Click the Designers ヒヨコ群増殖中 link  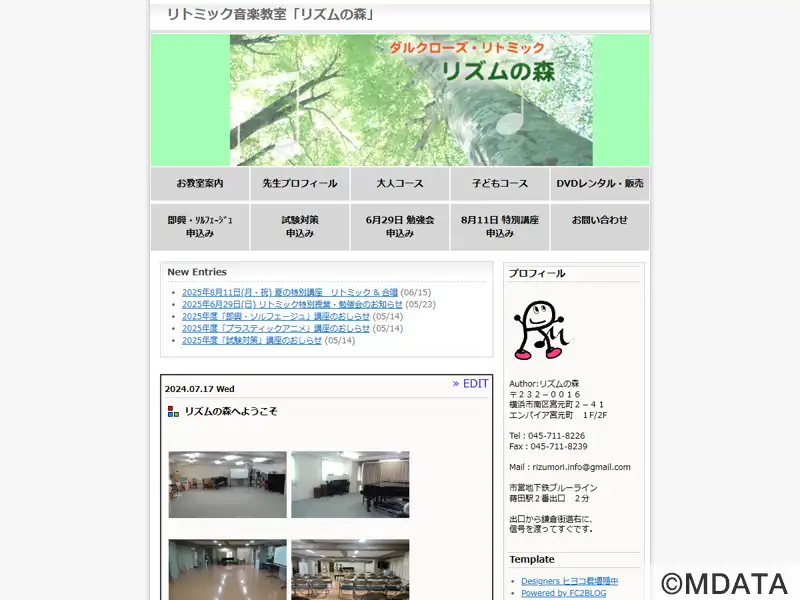click(569, 581)
